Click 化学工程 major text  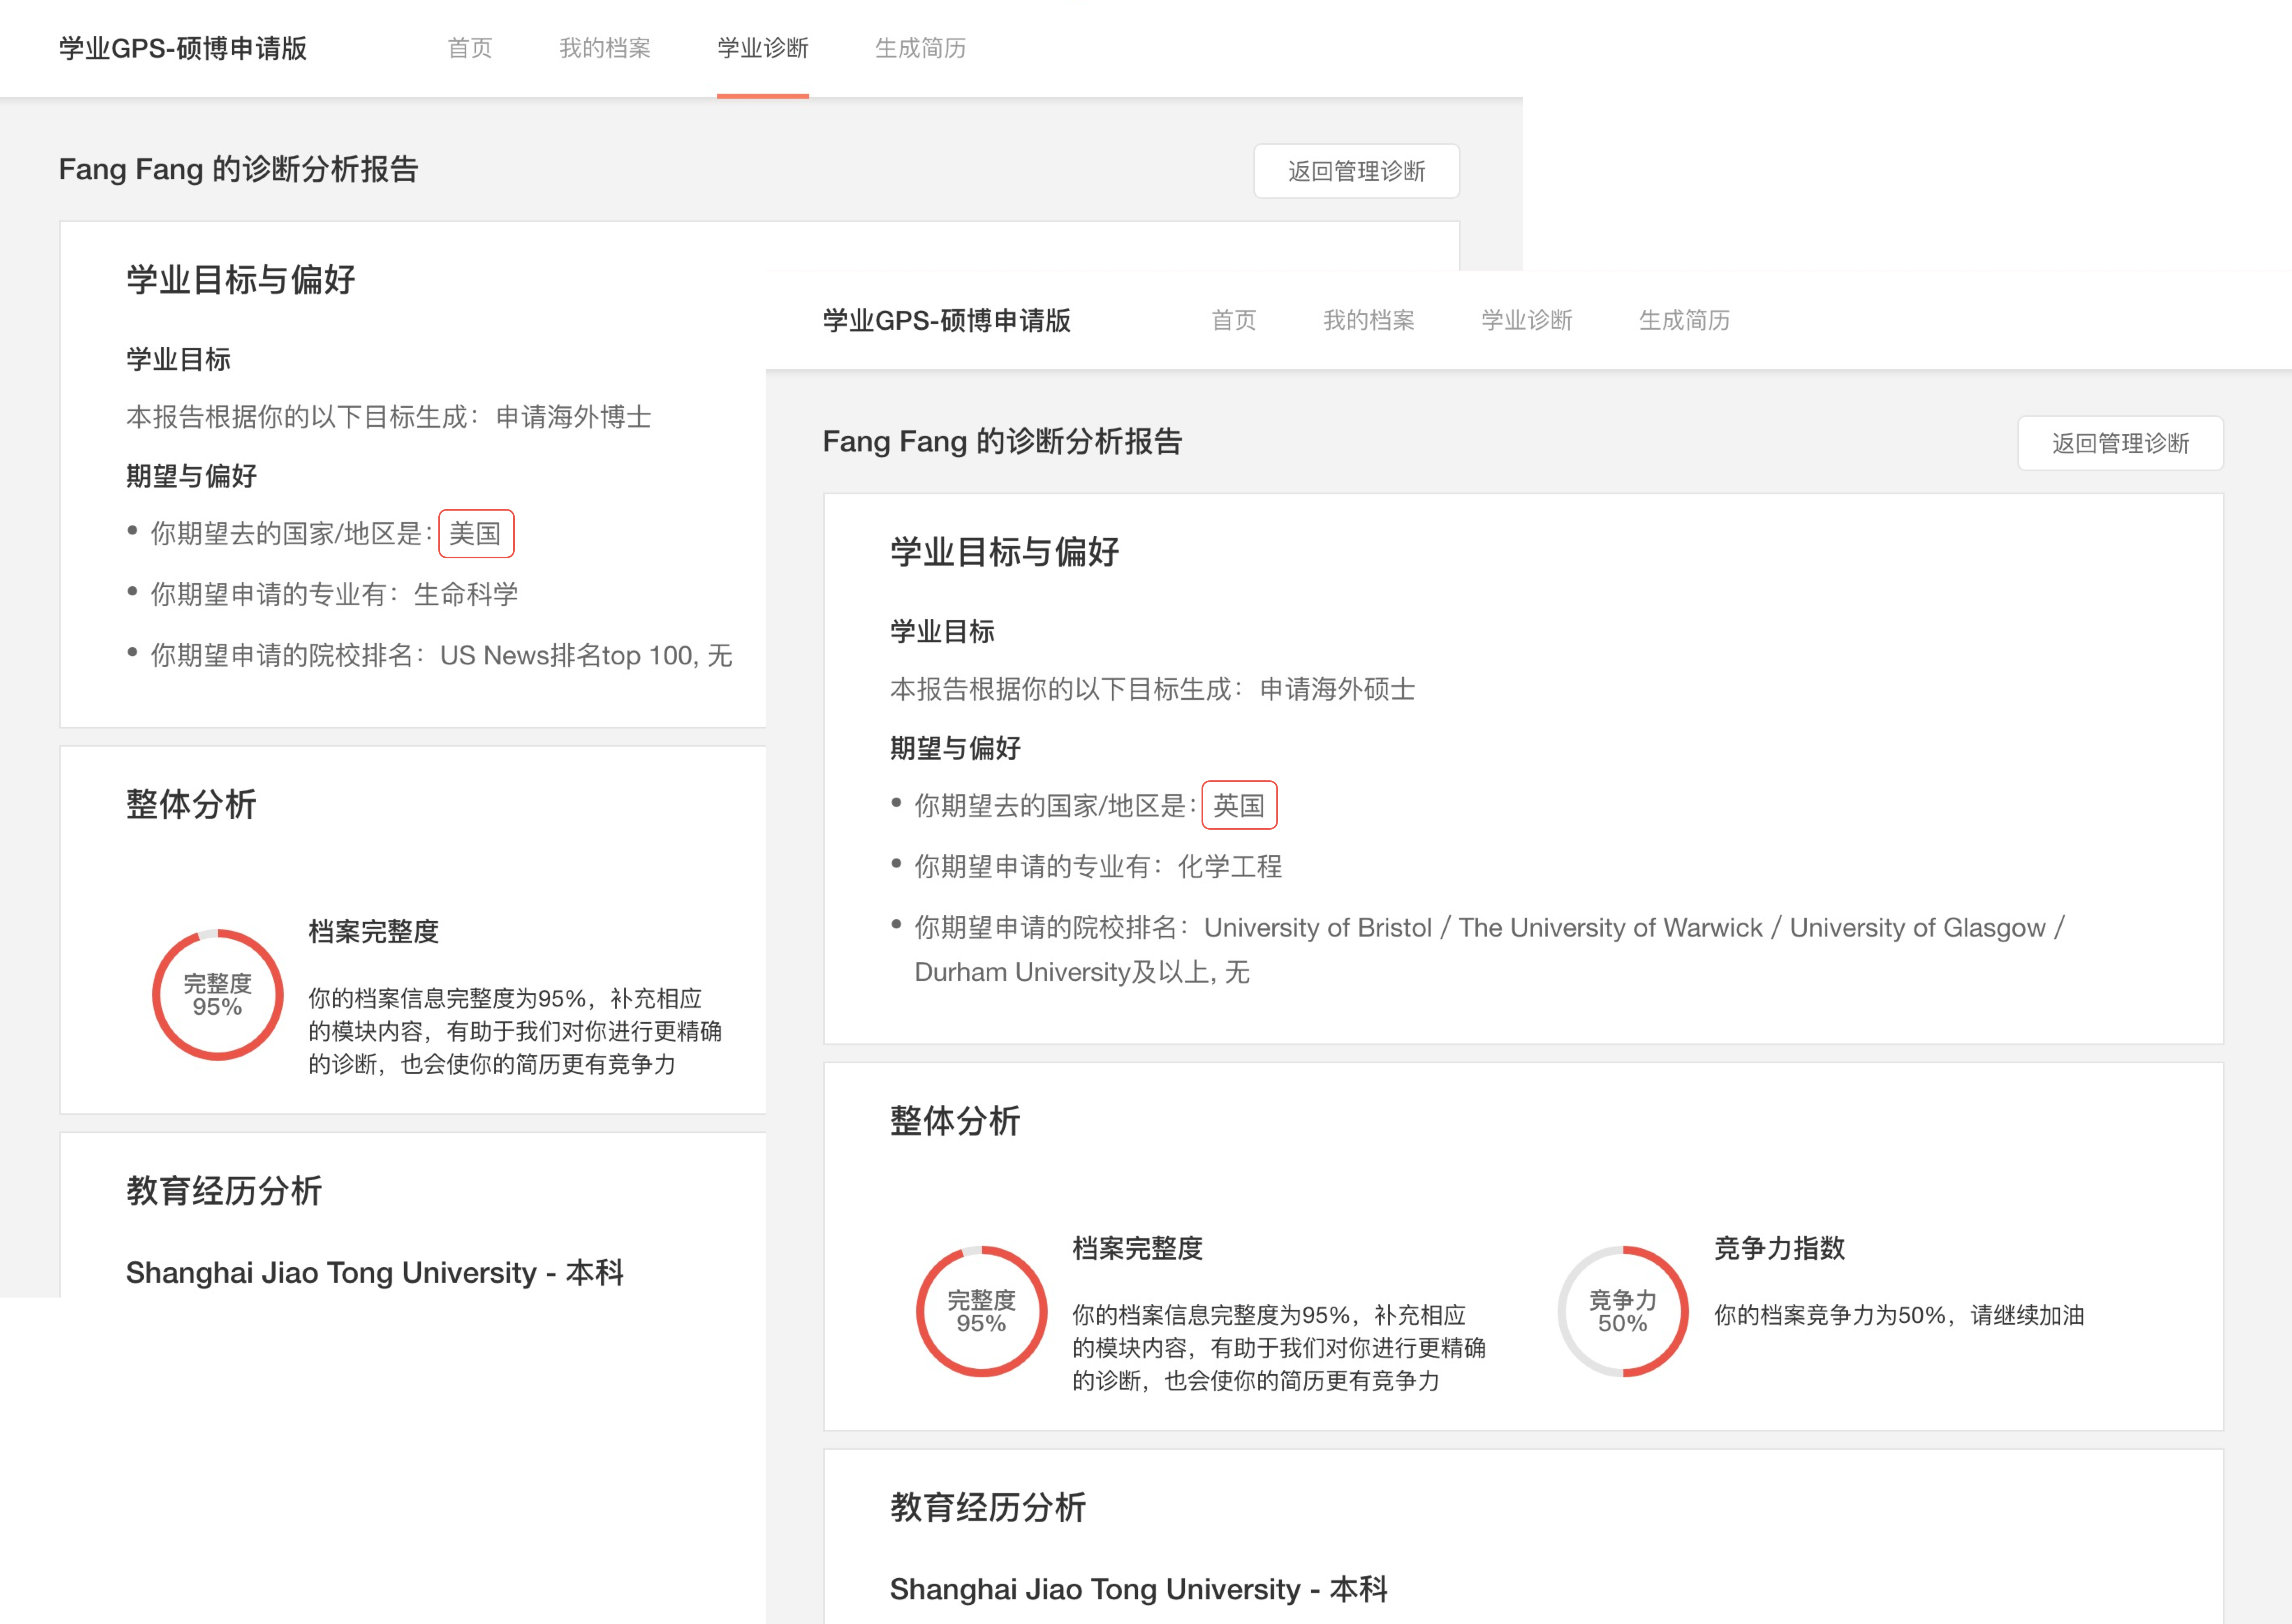pyautogui.click(x=1230, y=867)
